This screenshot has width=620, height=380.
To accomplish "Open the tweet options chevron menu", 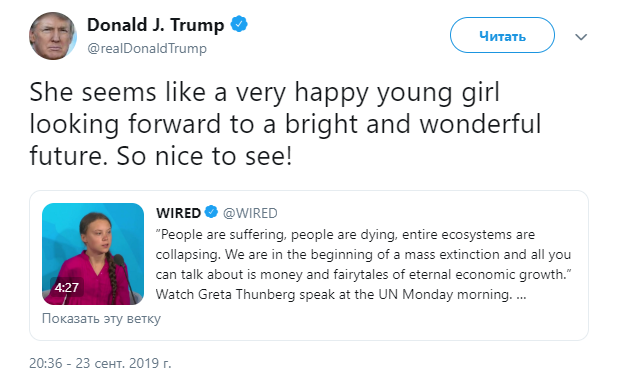I will click(x=580, y=37).
